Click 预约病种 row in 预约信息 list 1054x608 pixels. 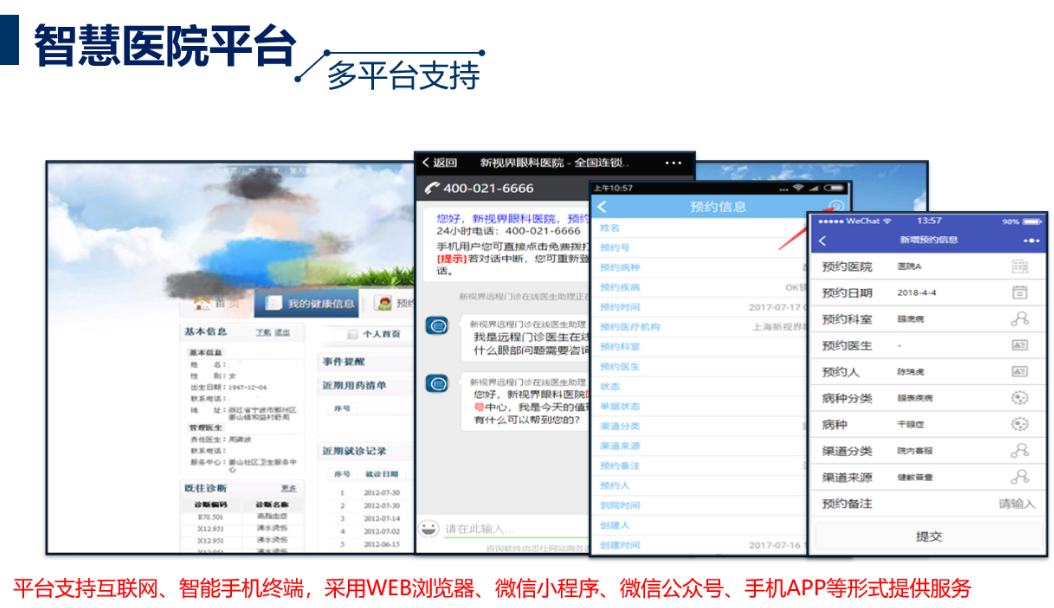(x=699, y=267)
